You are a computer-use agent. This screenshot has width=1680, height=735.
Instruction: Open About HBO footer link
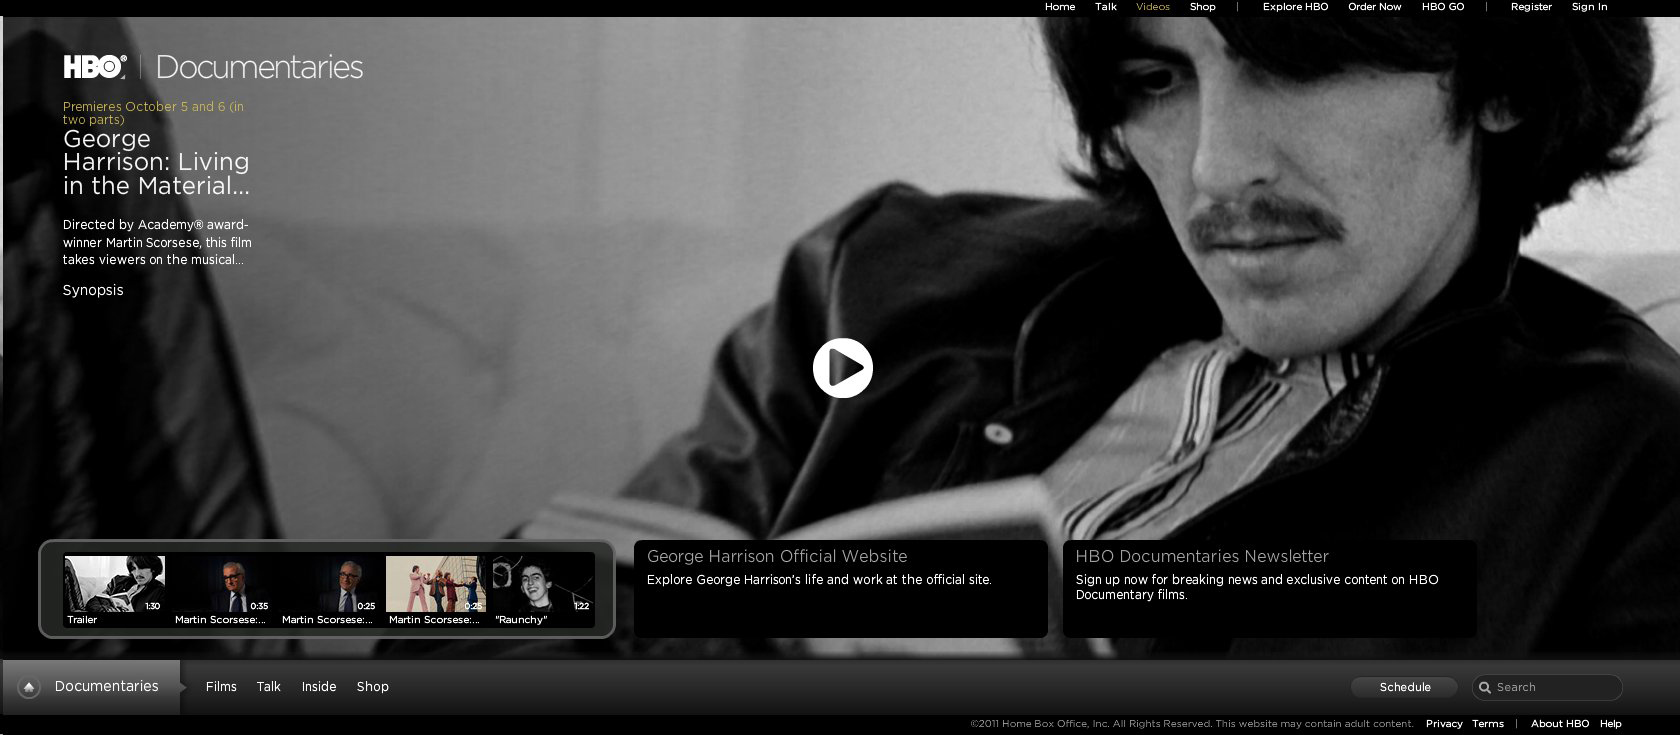point(1560,724)
